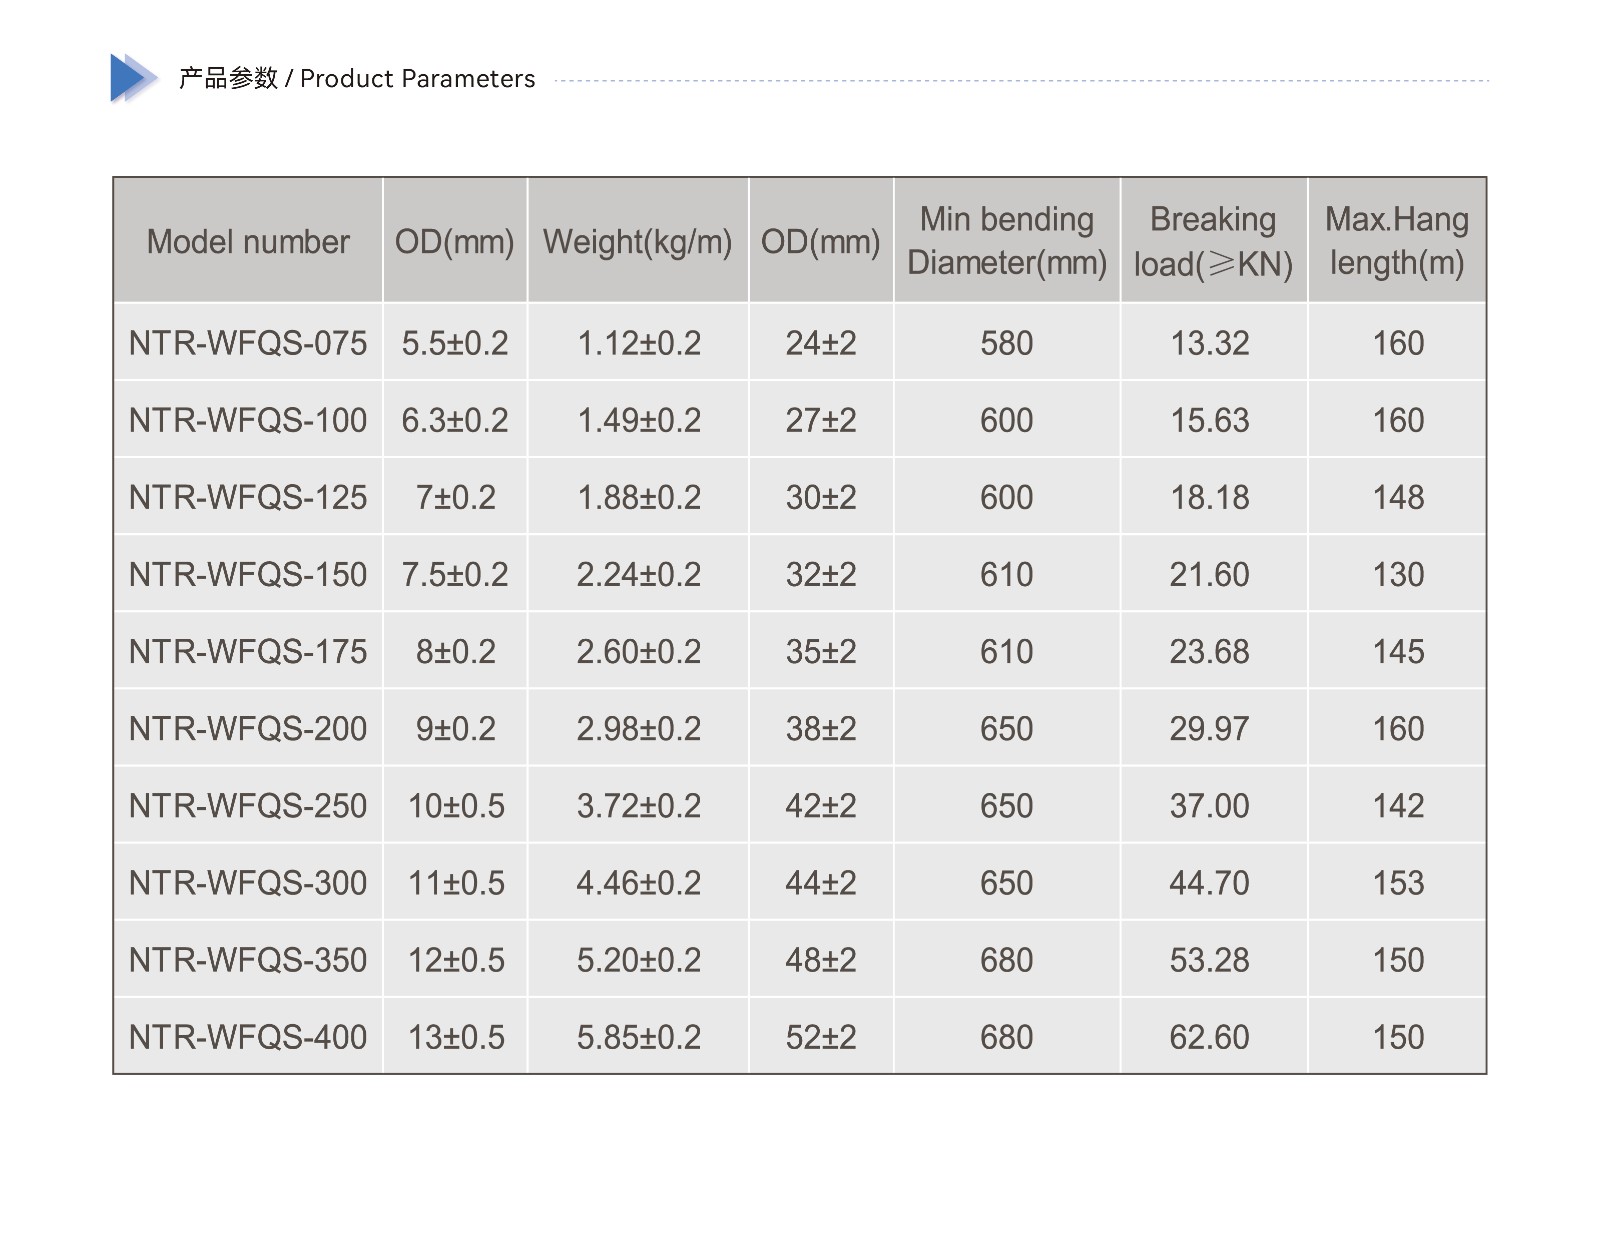Click the OD value 24±2

coord(821,343)
